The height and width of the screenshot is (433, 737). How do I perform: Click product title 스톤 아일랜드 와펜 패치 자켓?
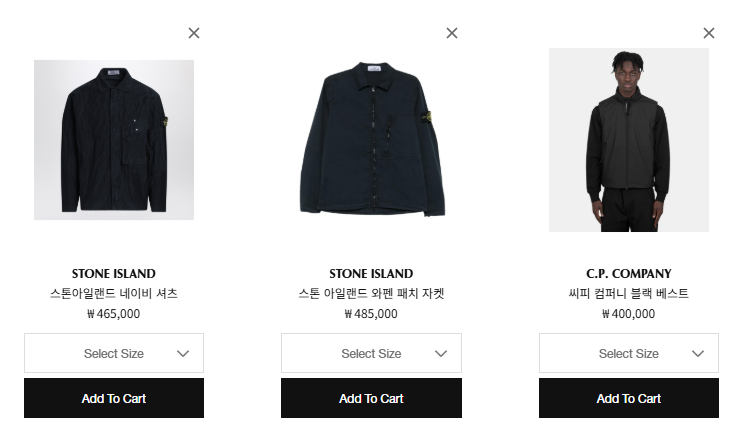coord(371,293)
